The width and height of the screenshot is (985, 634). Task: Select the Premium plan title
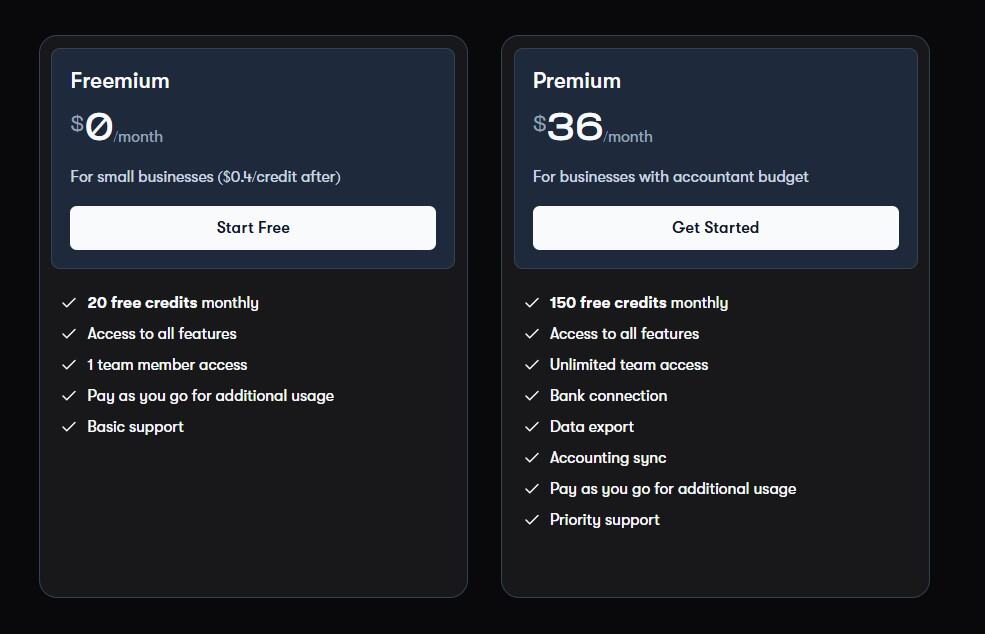point(577,81)
